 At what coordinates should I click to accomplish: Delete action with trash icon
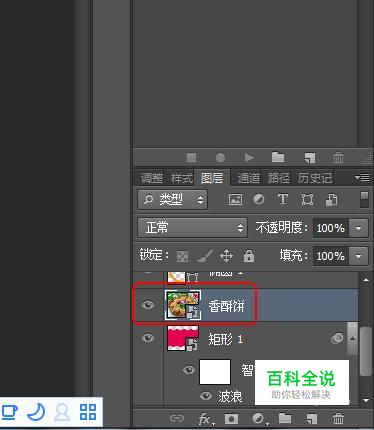(x=338, y=157)
